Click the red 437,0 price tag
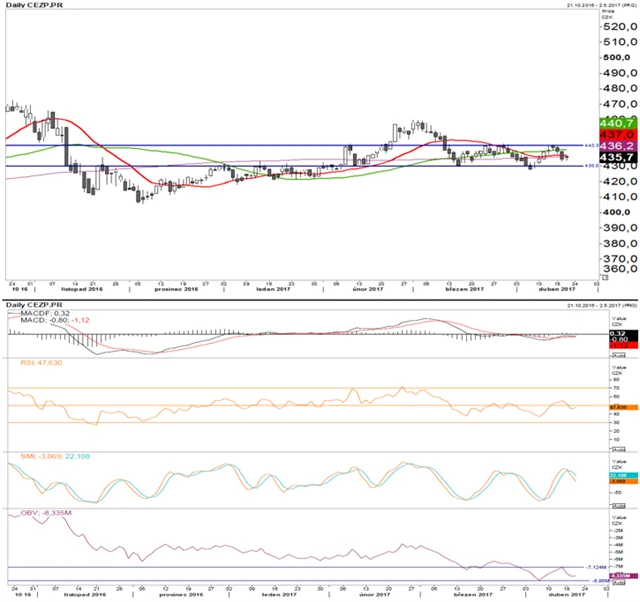 click(x=617, y=133)
